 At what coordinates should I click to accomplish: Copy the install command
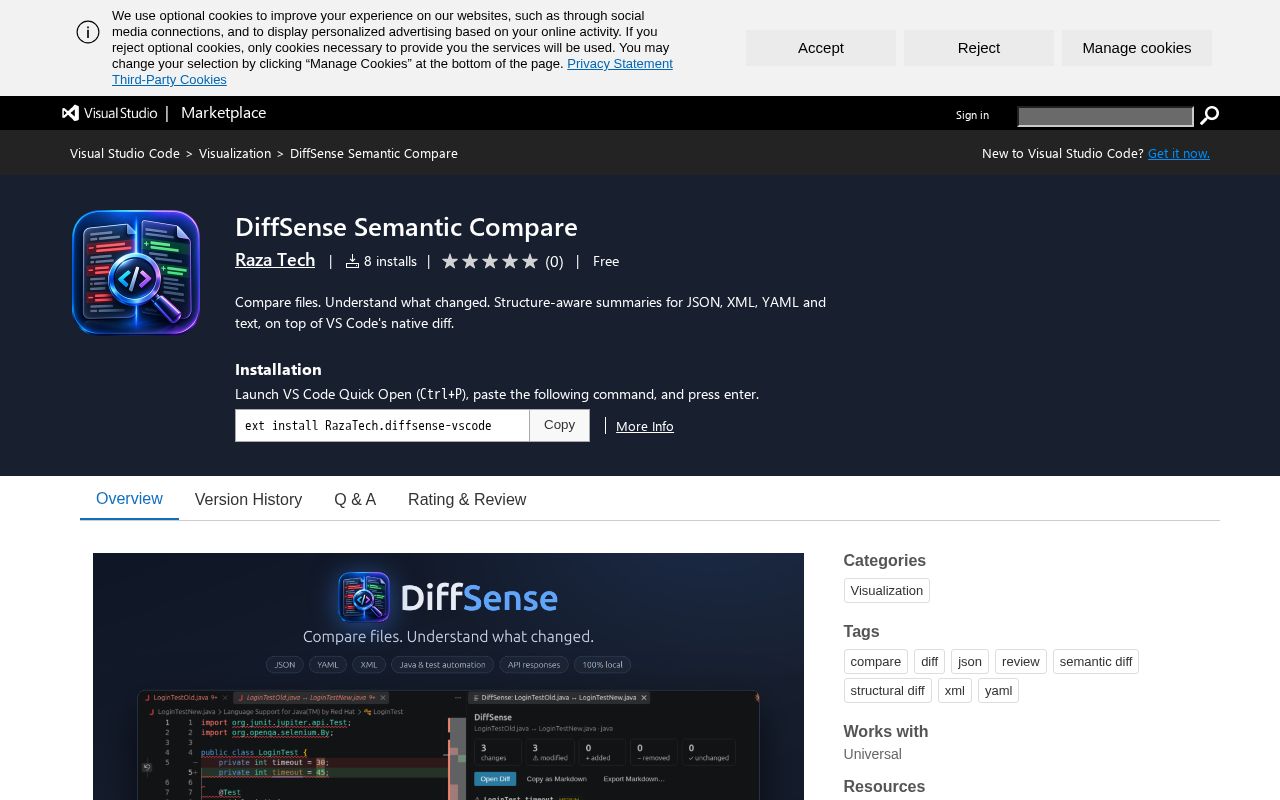tap(560, 425)
